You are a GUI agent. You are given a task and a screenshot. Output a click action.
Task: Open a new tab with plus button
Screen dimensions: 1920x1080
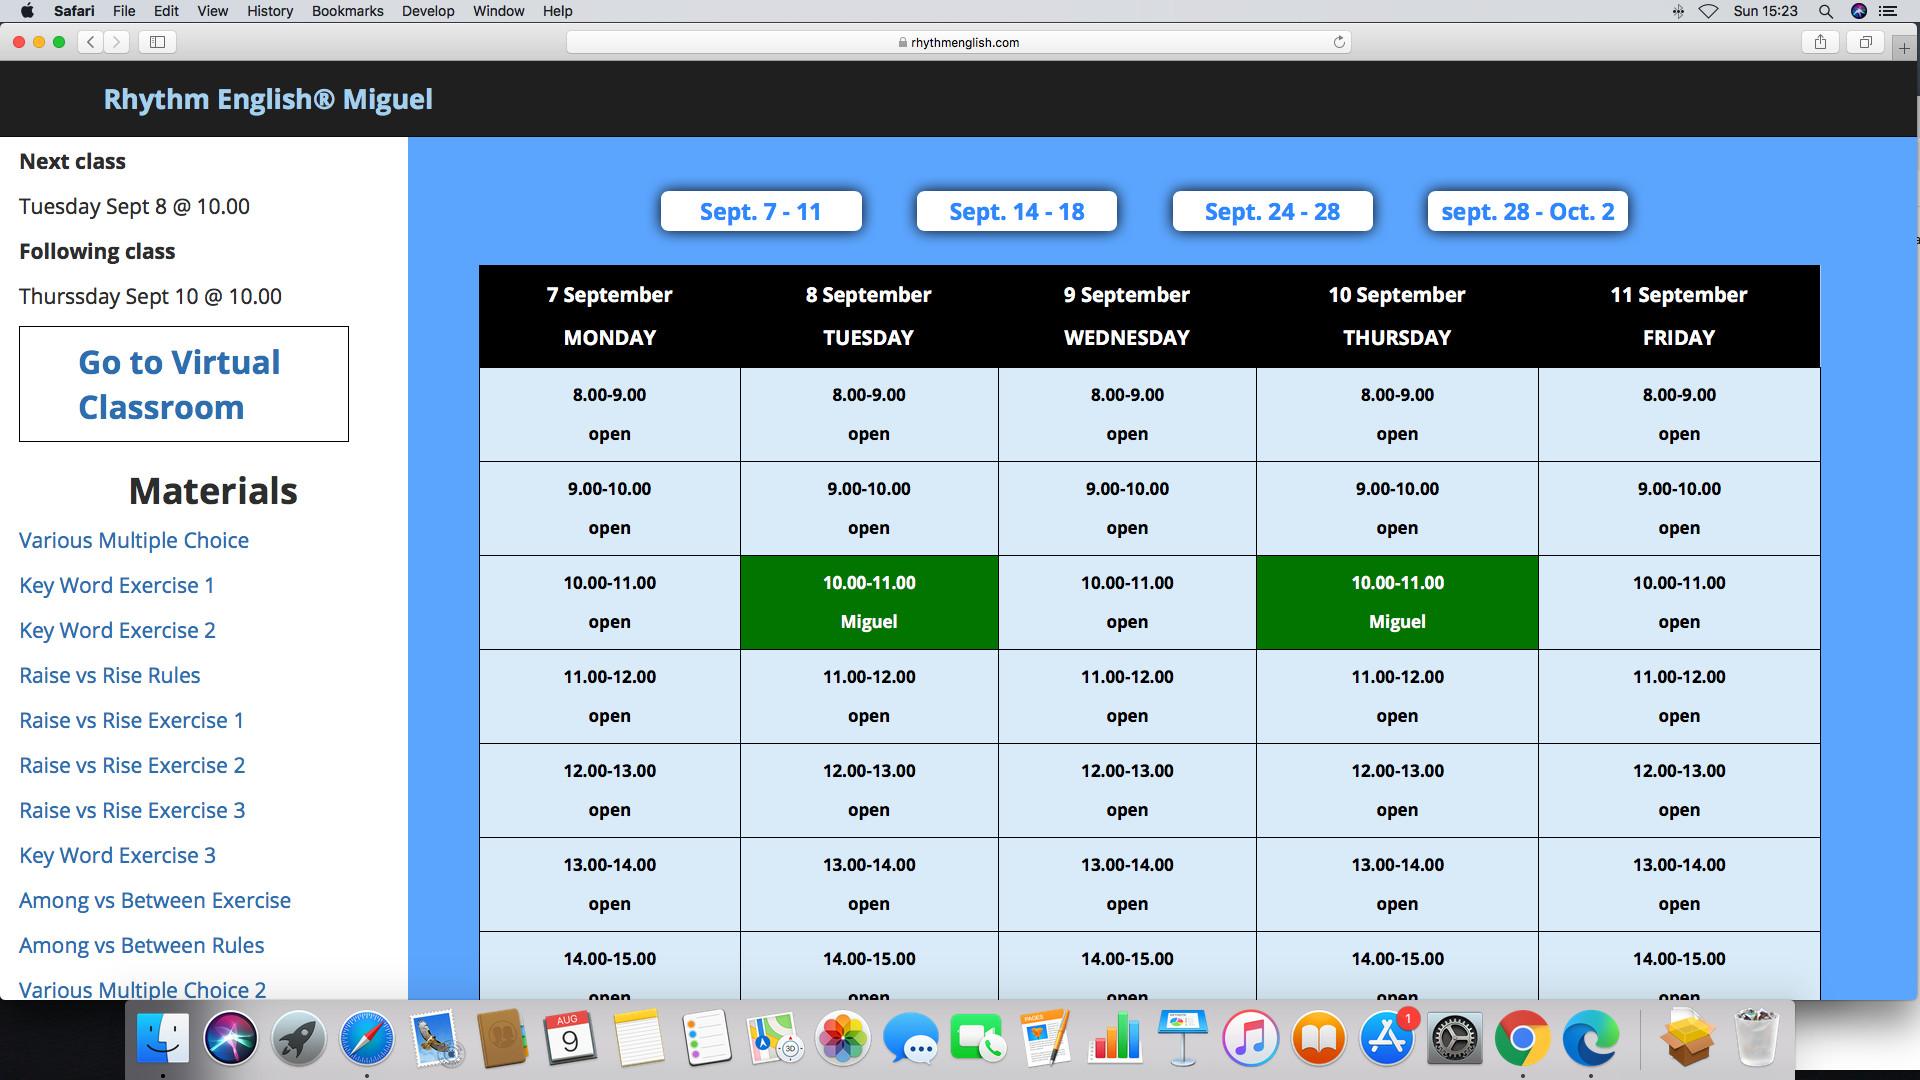[1904, 48]
